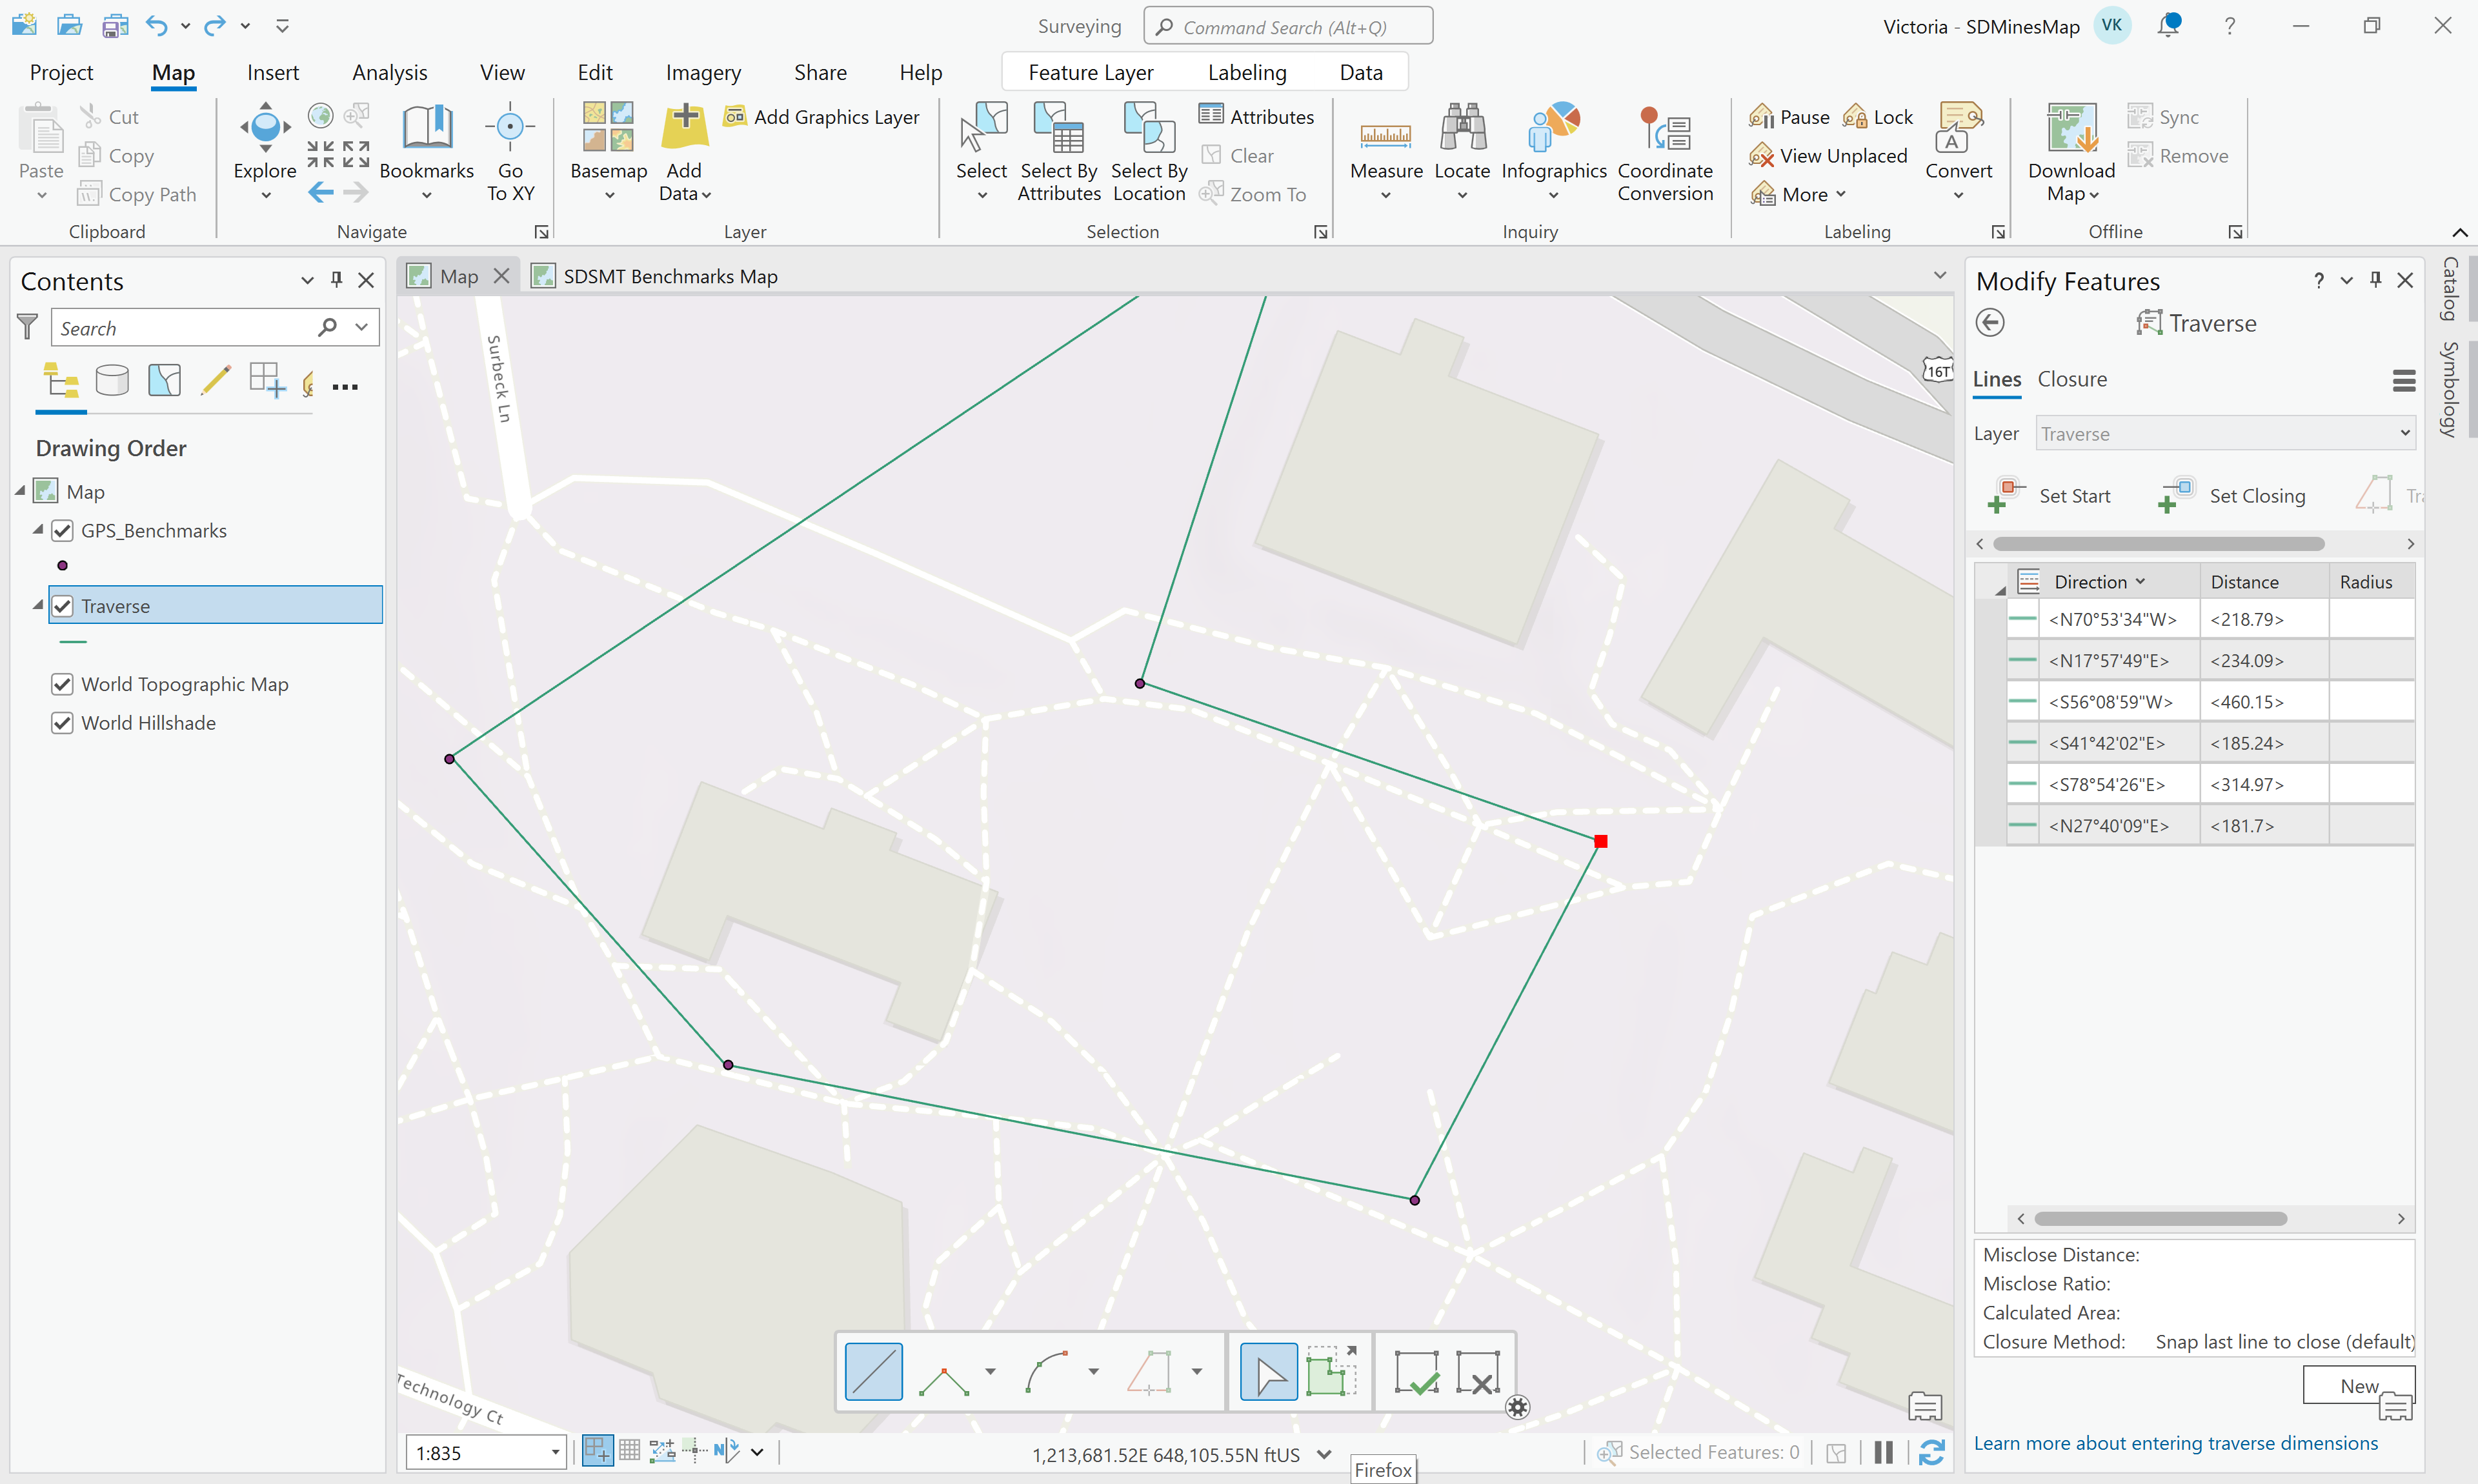Click List By Data Source icon
The height and width of the screenshot is (1484, 2478).
112,381
